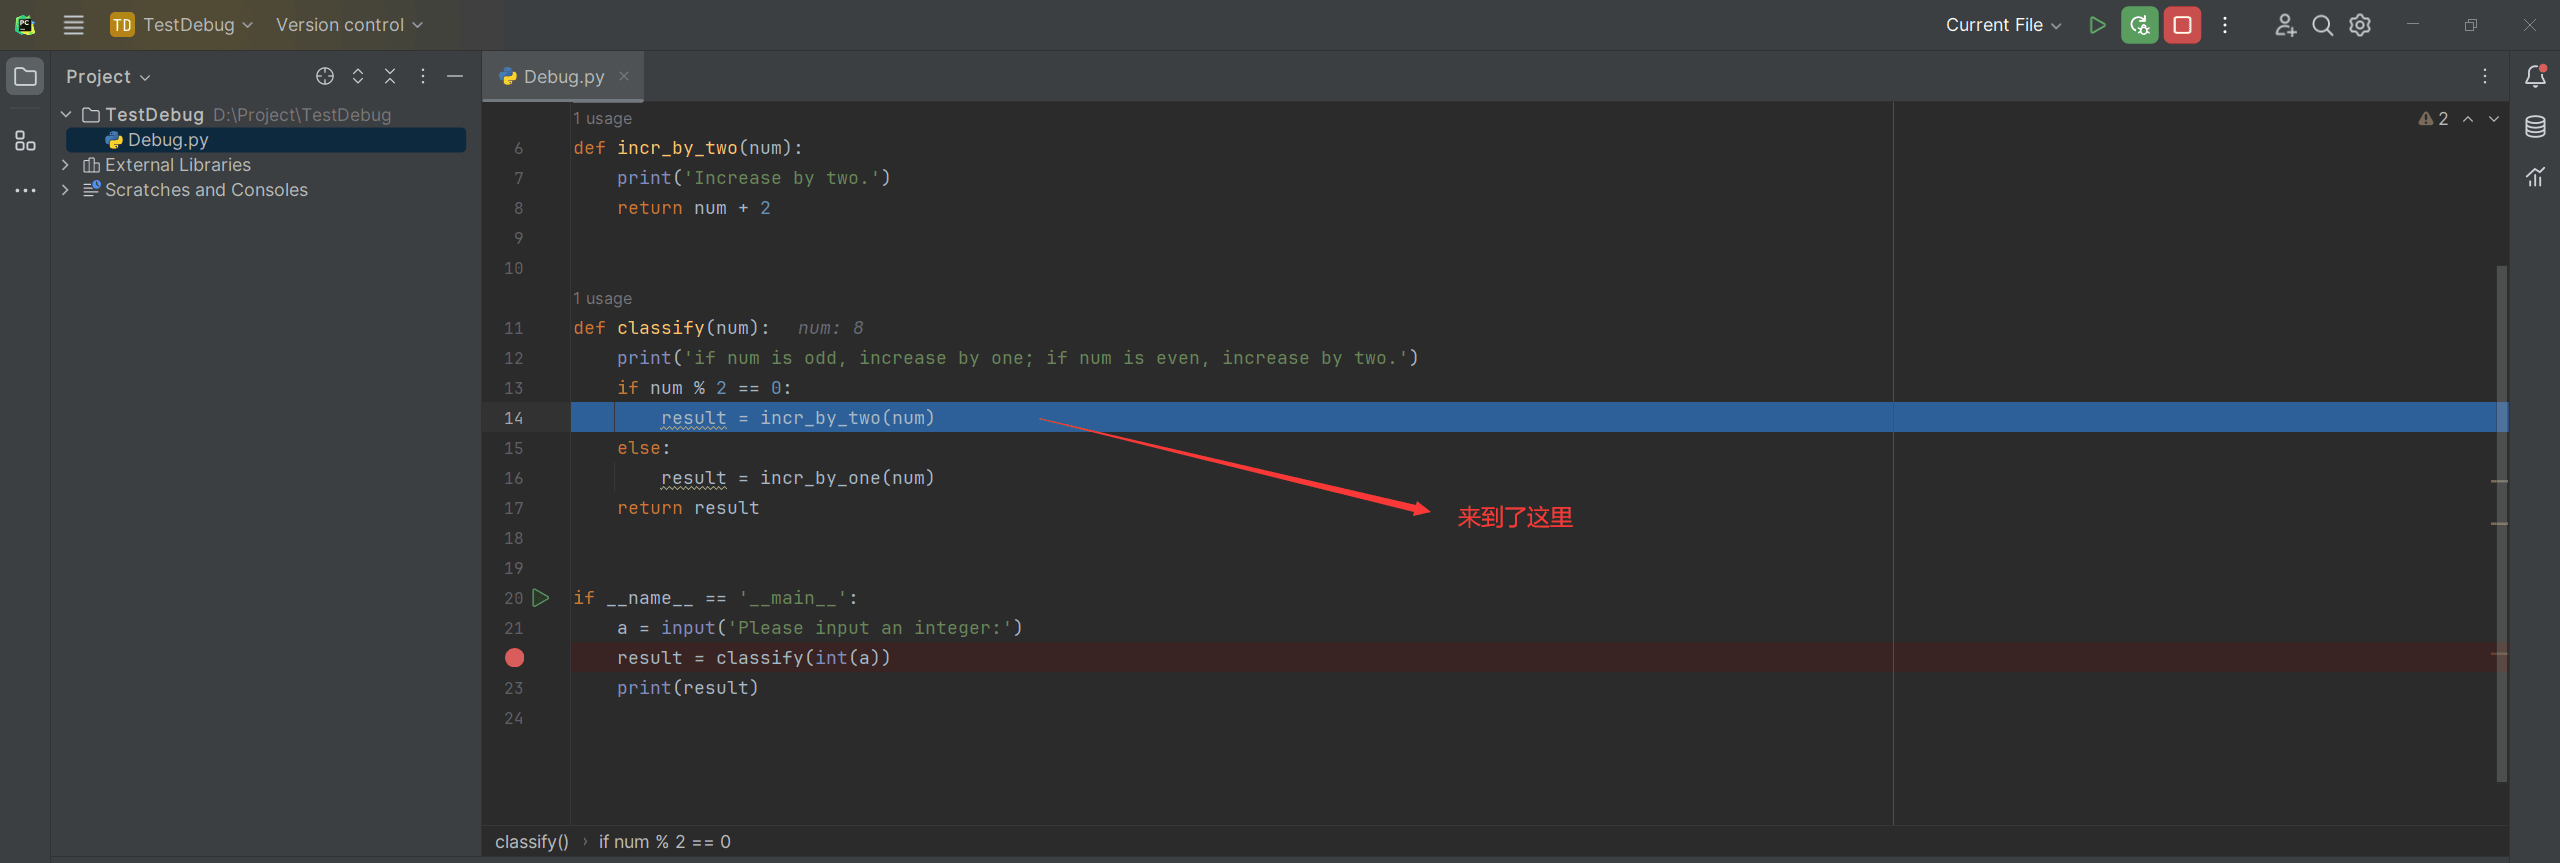This screenshot has width=2560, height=863.
Task: Click the PyCharm logo icon
Action: pyautogui.click(x=25, y=25)
